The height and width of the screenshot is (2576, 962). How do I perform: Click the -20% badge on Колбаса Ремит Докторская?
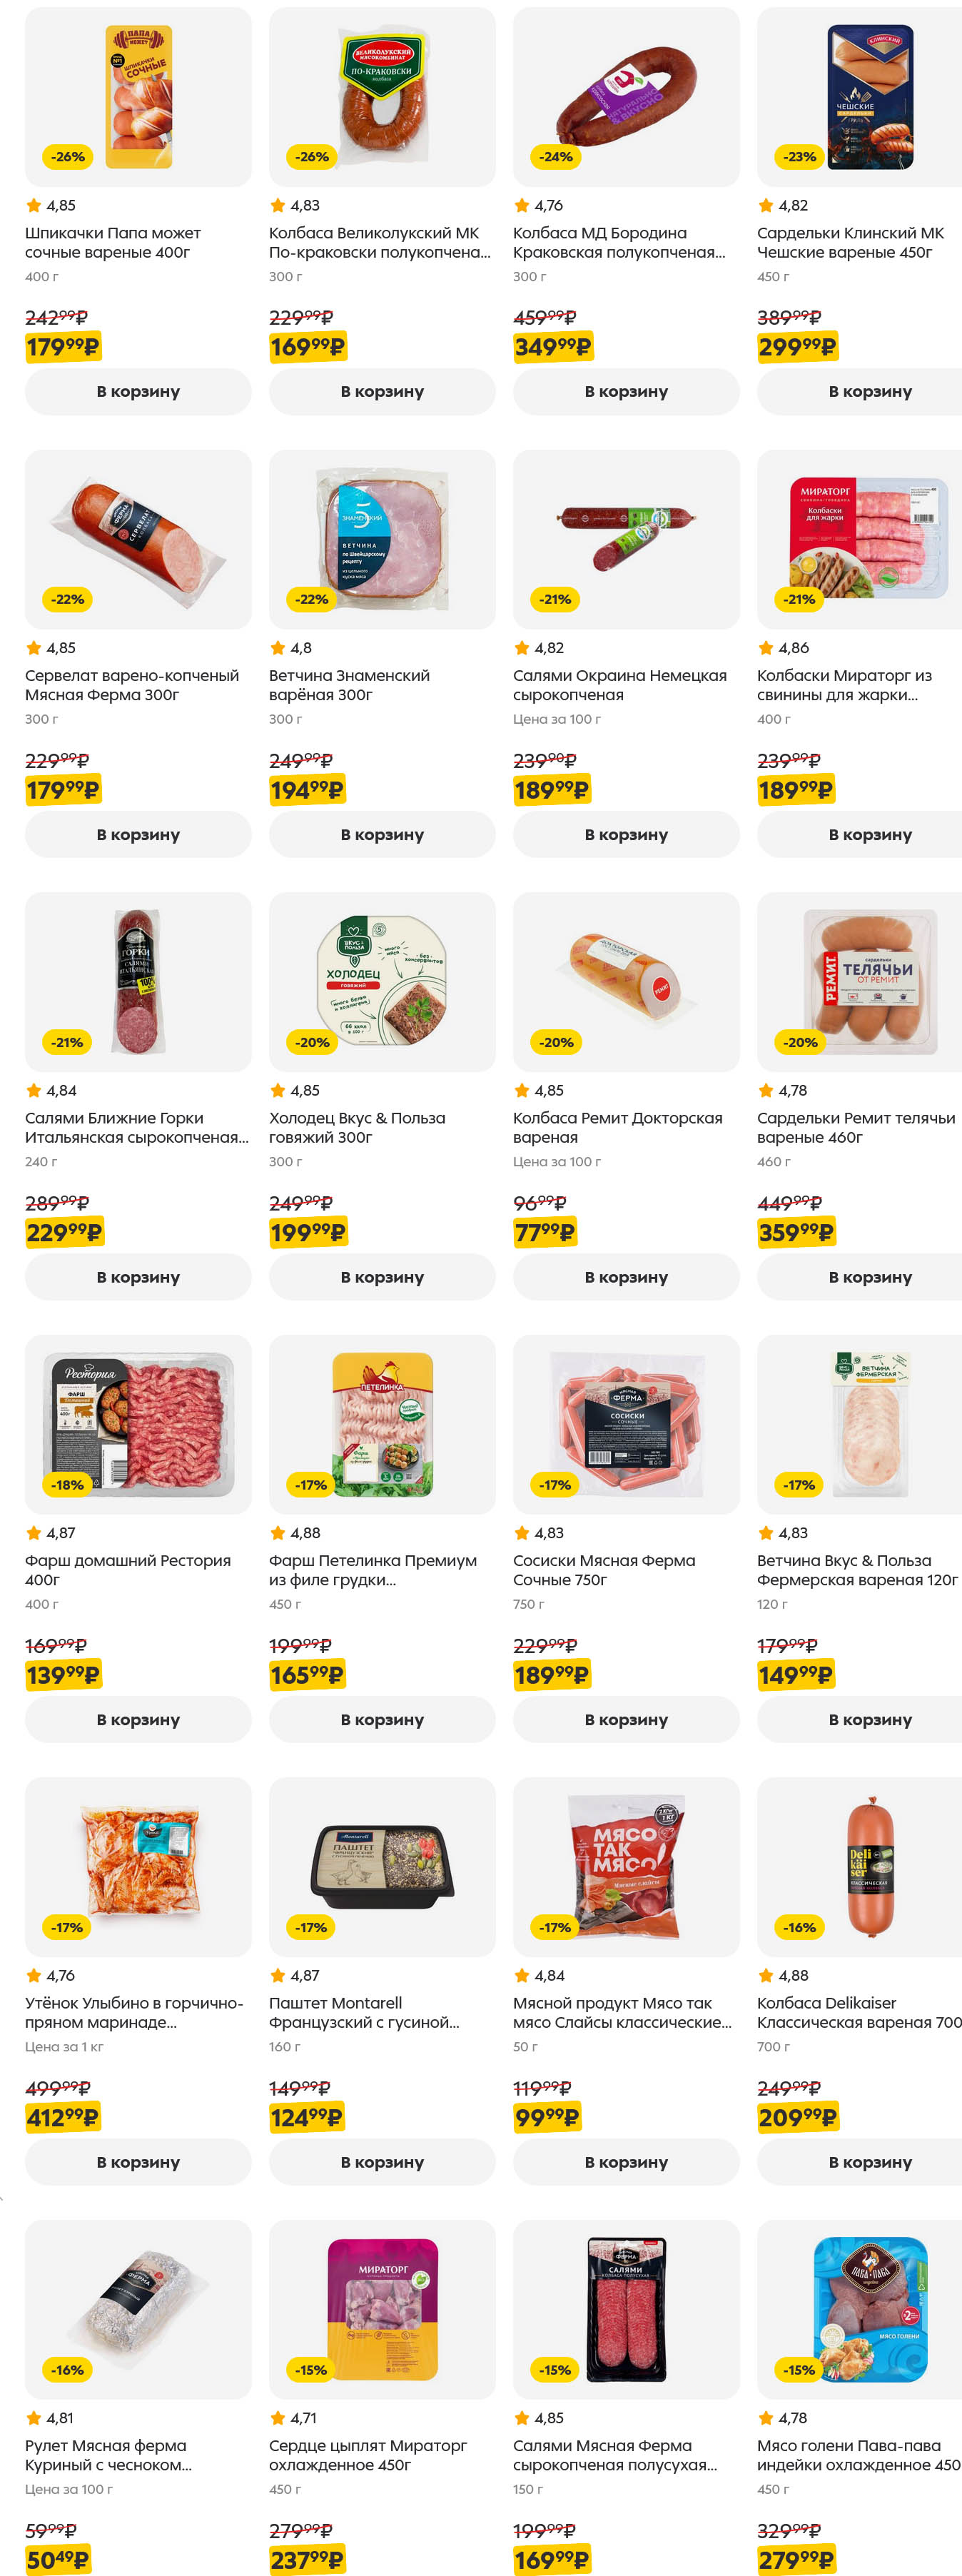point(556,1042)
